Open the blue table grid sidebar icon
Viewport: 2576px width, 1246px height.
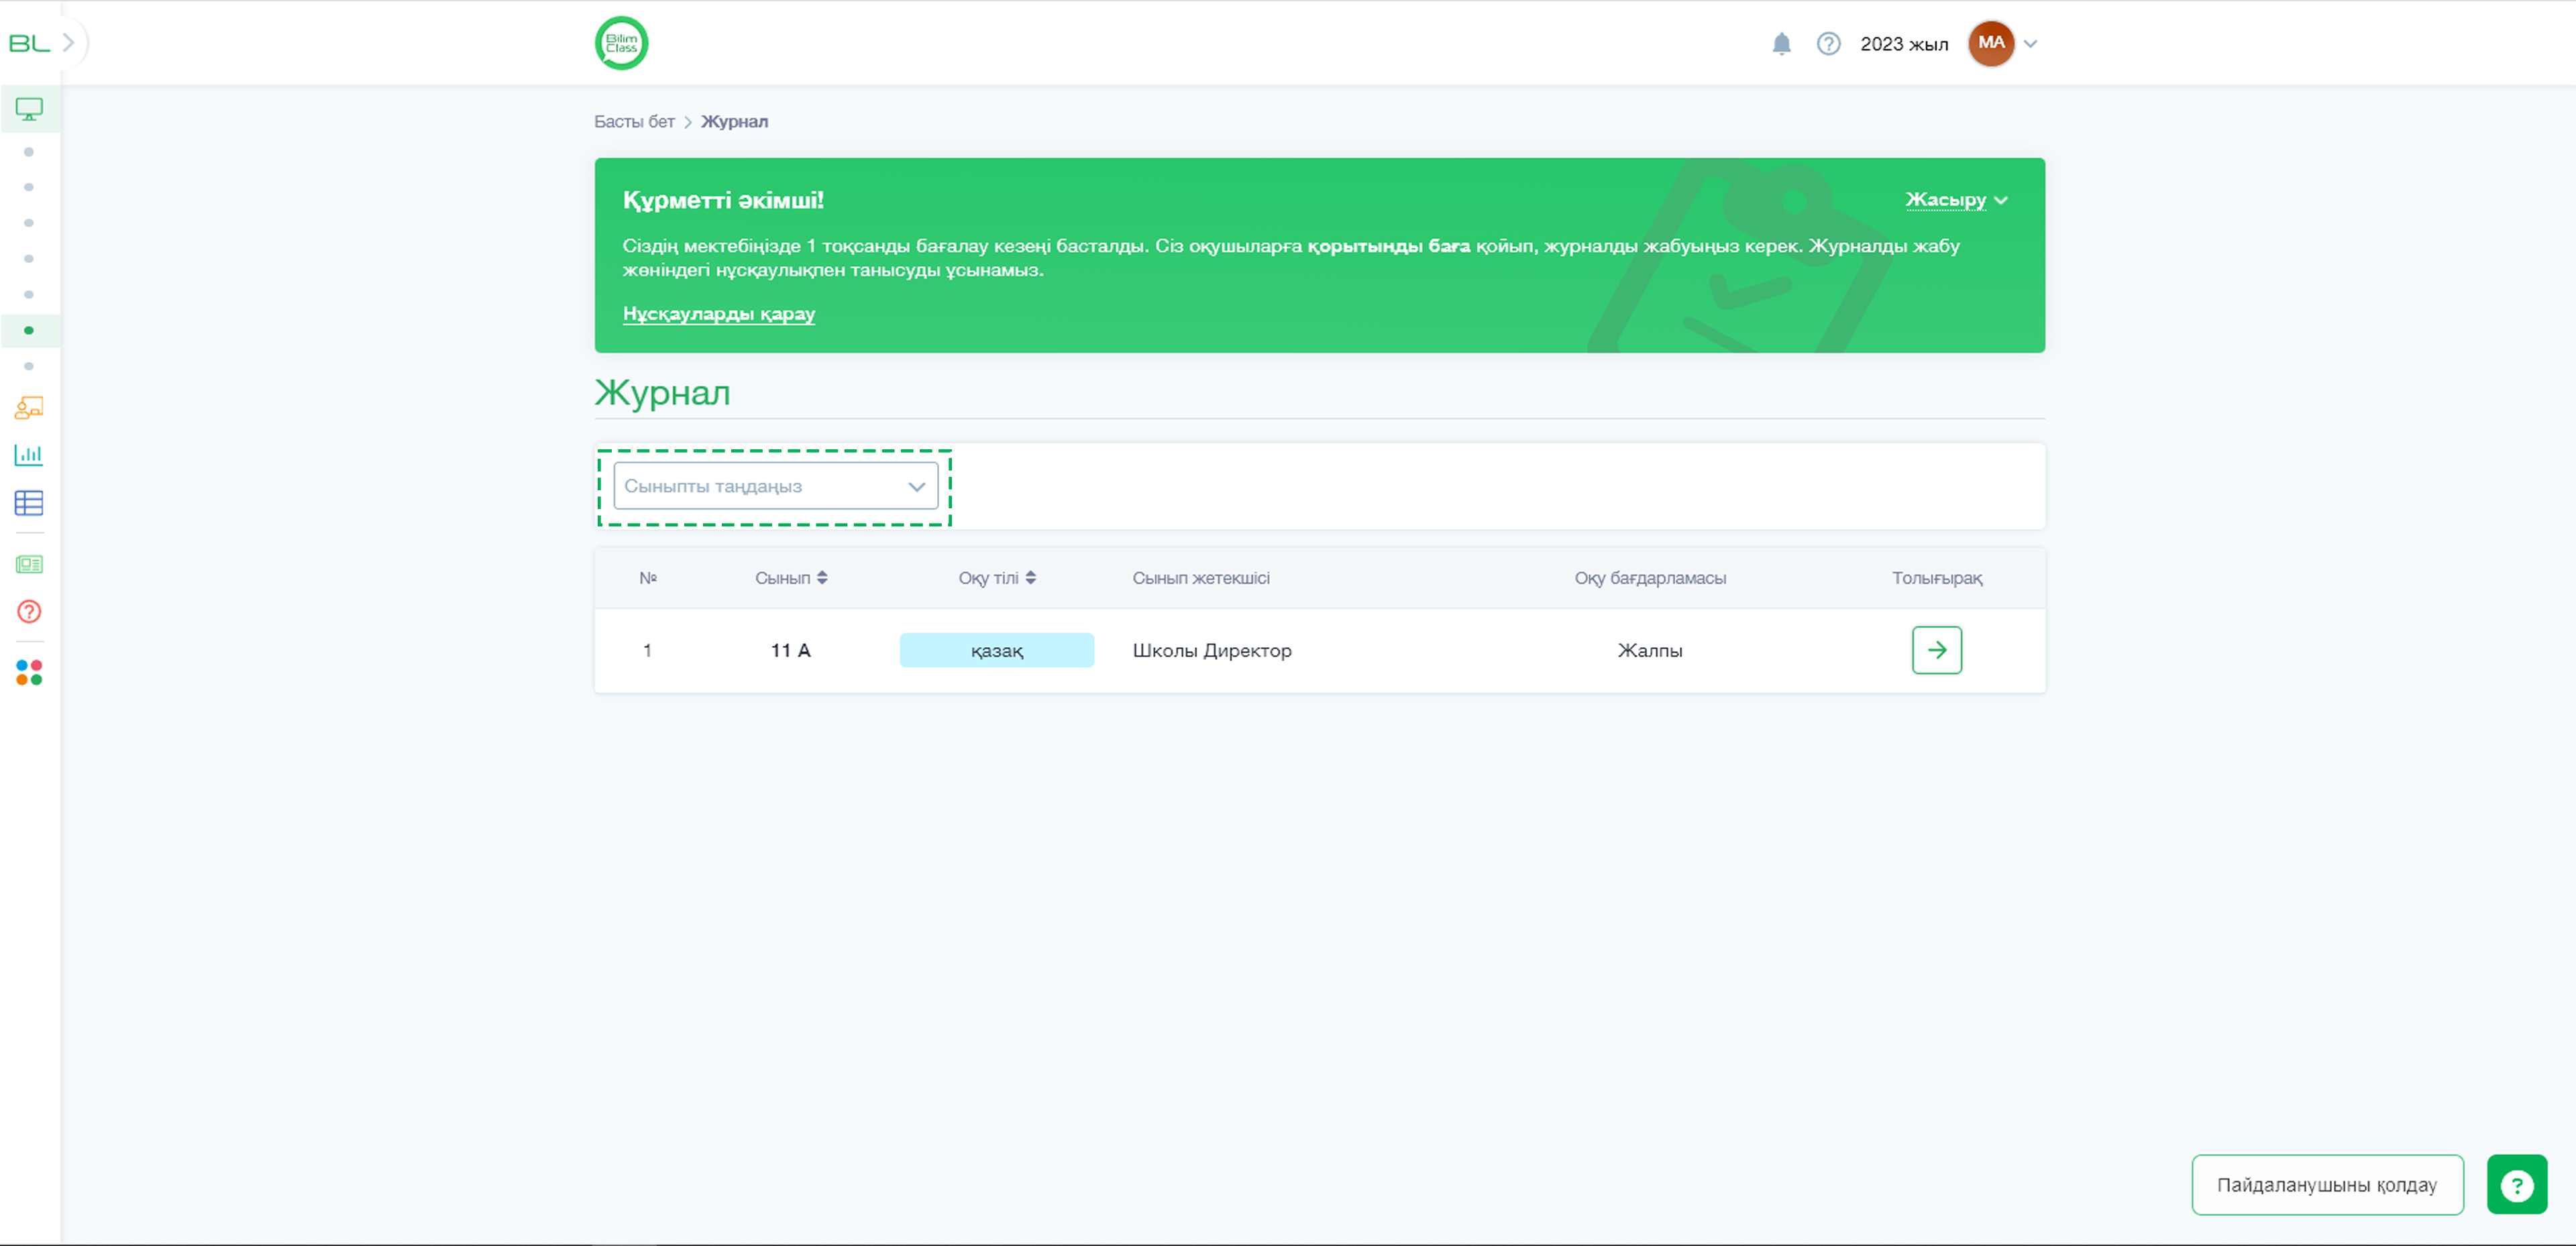coord(29,503)
